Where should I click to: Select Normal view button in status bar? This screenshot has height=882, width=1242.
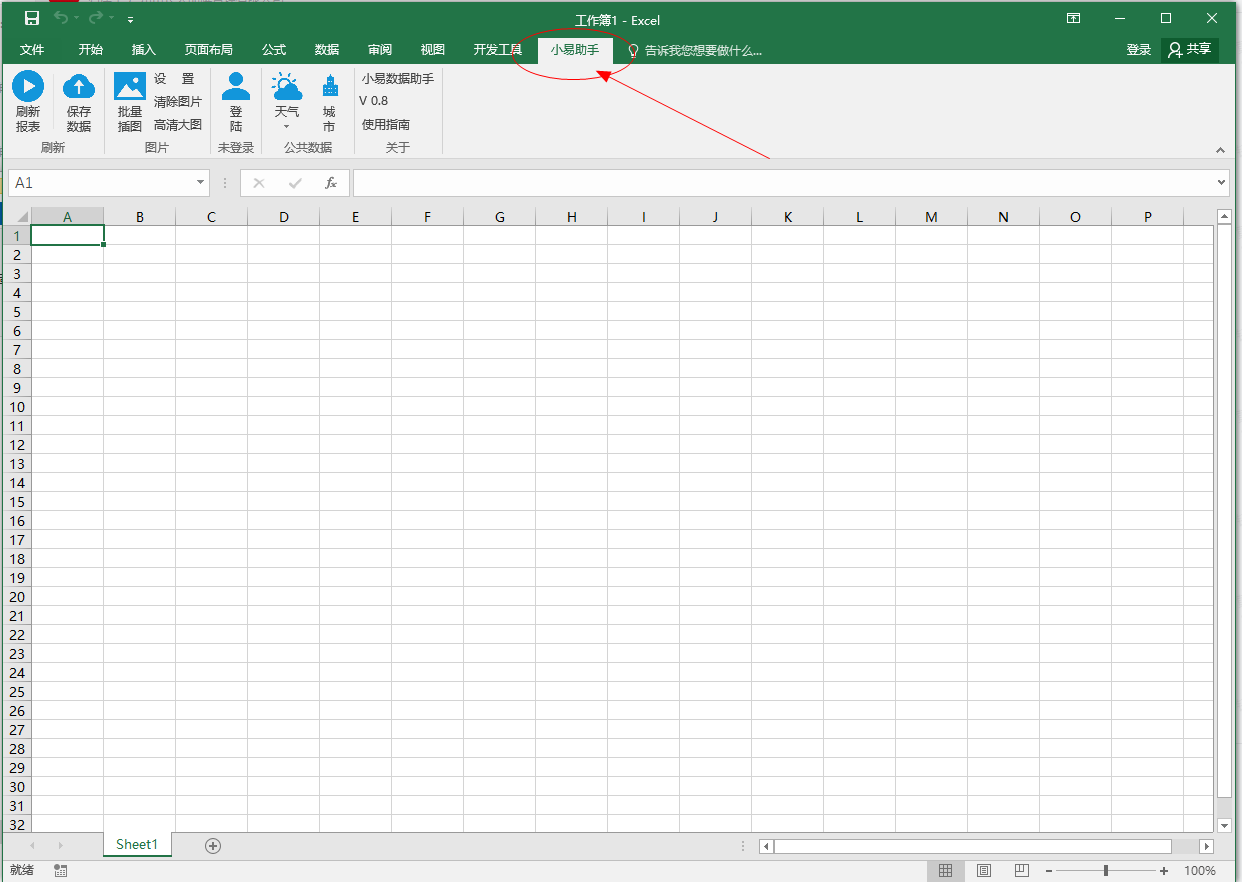[x=945, y=871]
